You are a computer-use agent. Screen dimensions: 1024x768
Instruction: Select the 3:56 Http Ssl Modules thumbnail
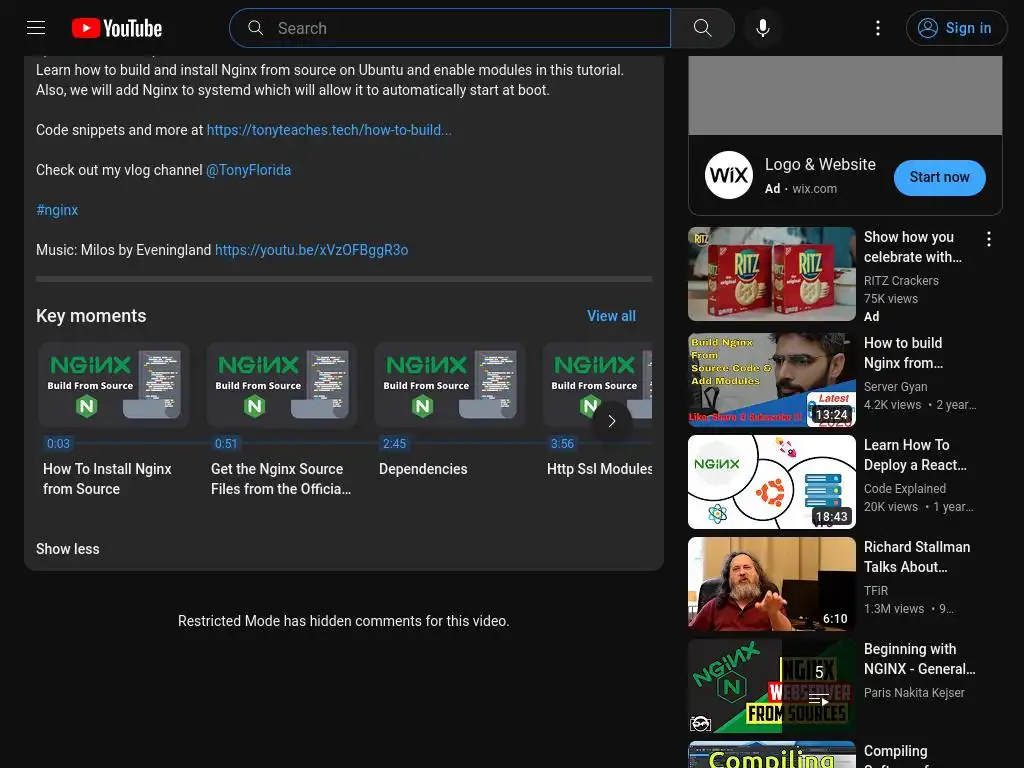[598, 385]
